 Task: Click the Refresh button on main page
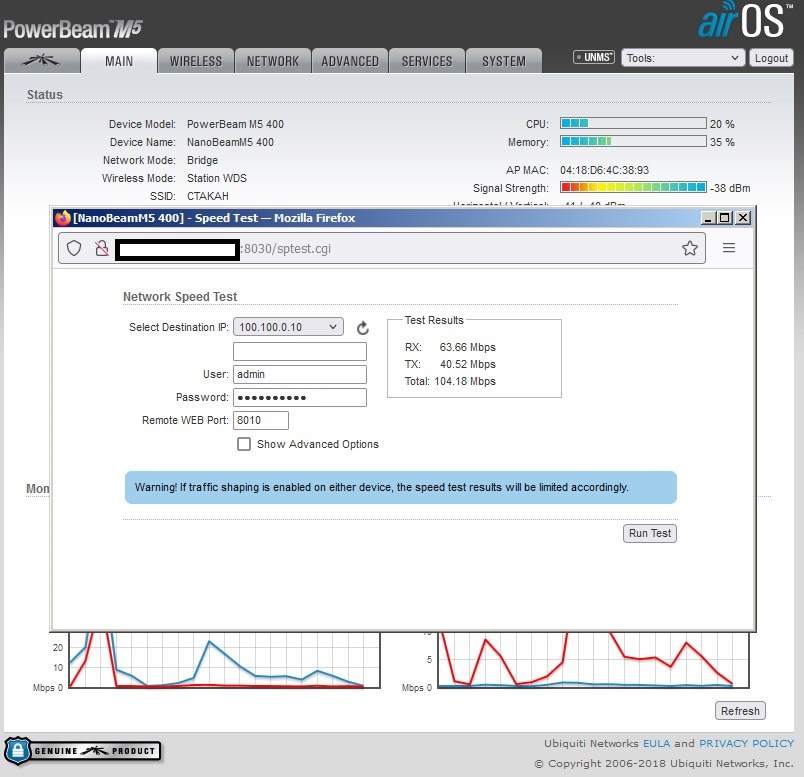(740, 711)
